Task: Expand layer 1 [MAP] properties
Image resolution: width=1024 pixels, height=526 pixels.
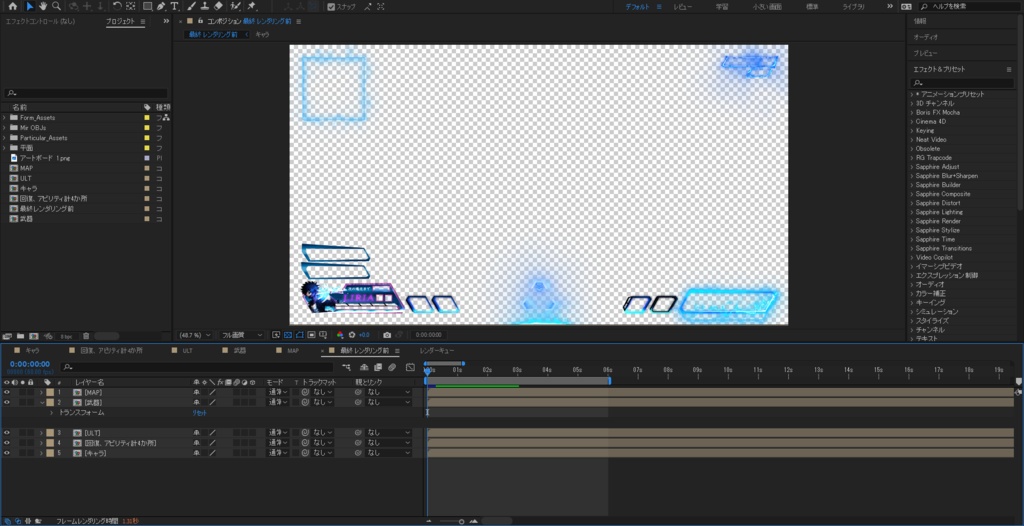Action: coord(41,392)
